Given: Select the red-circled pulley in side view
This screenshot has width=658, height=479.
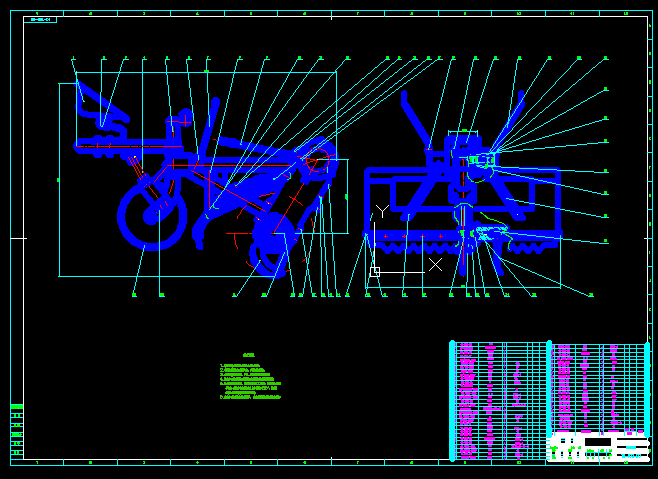Looking at the screenshot, I should [318, 160].
